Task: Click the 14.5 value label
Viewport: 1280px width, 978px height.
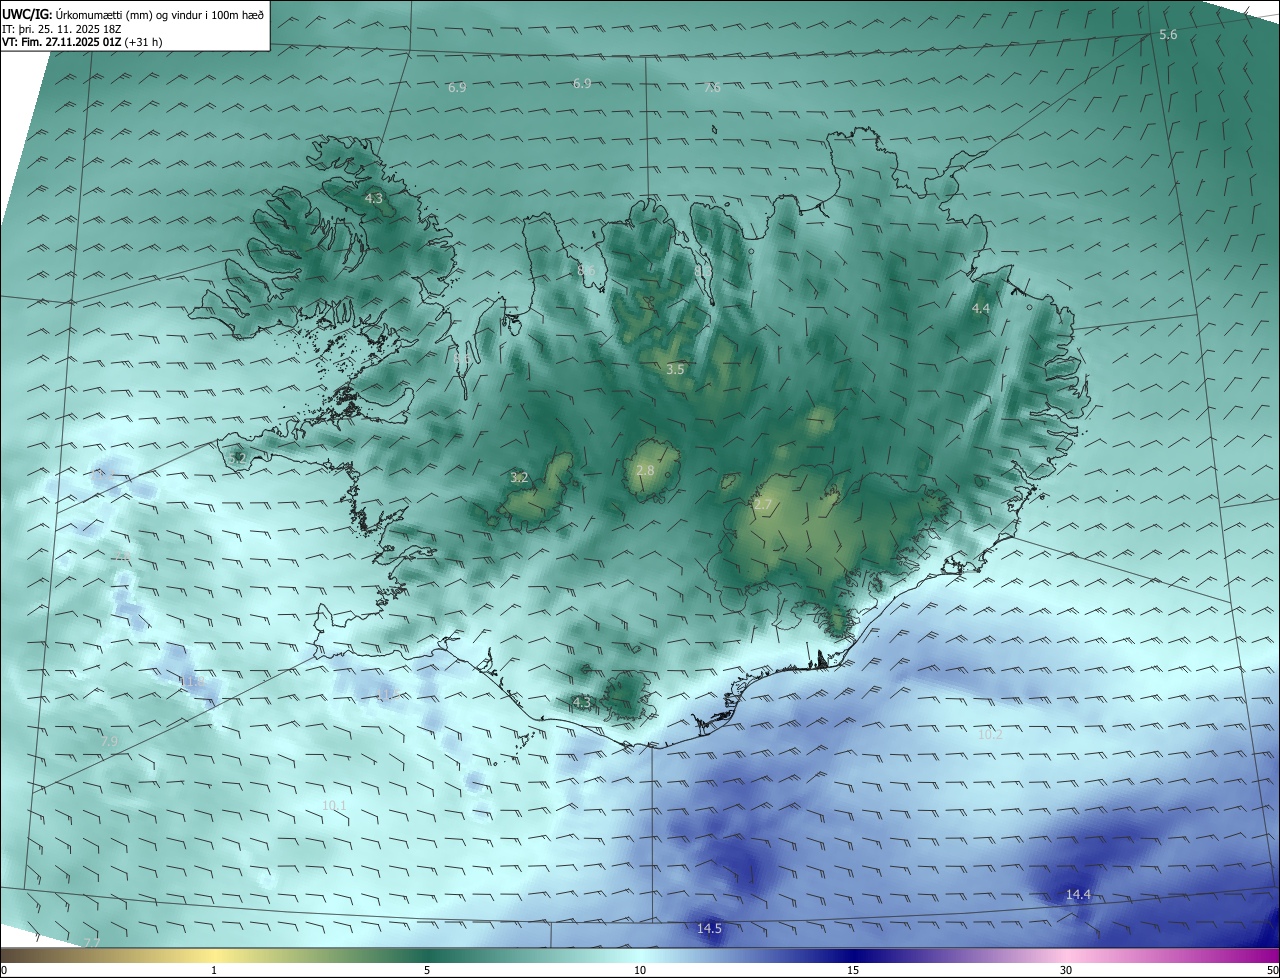Action: pyautogui.click(x=709, y=929)
